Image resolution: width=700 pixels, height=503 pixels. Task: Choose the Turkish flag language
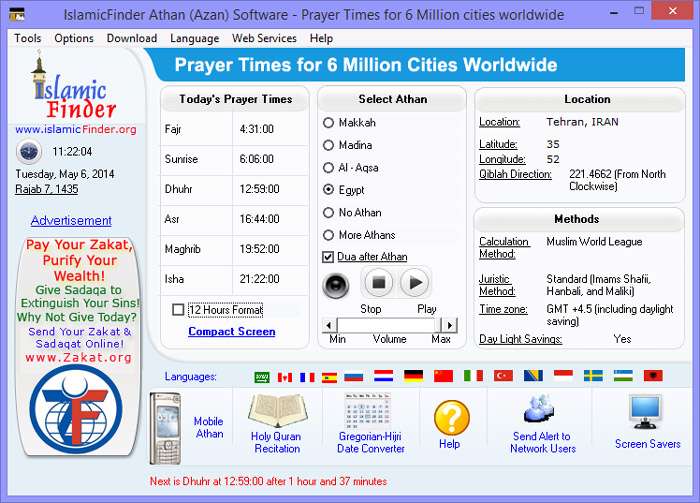[x=503, y=376]
